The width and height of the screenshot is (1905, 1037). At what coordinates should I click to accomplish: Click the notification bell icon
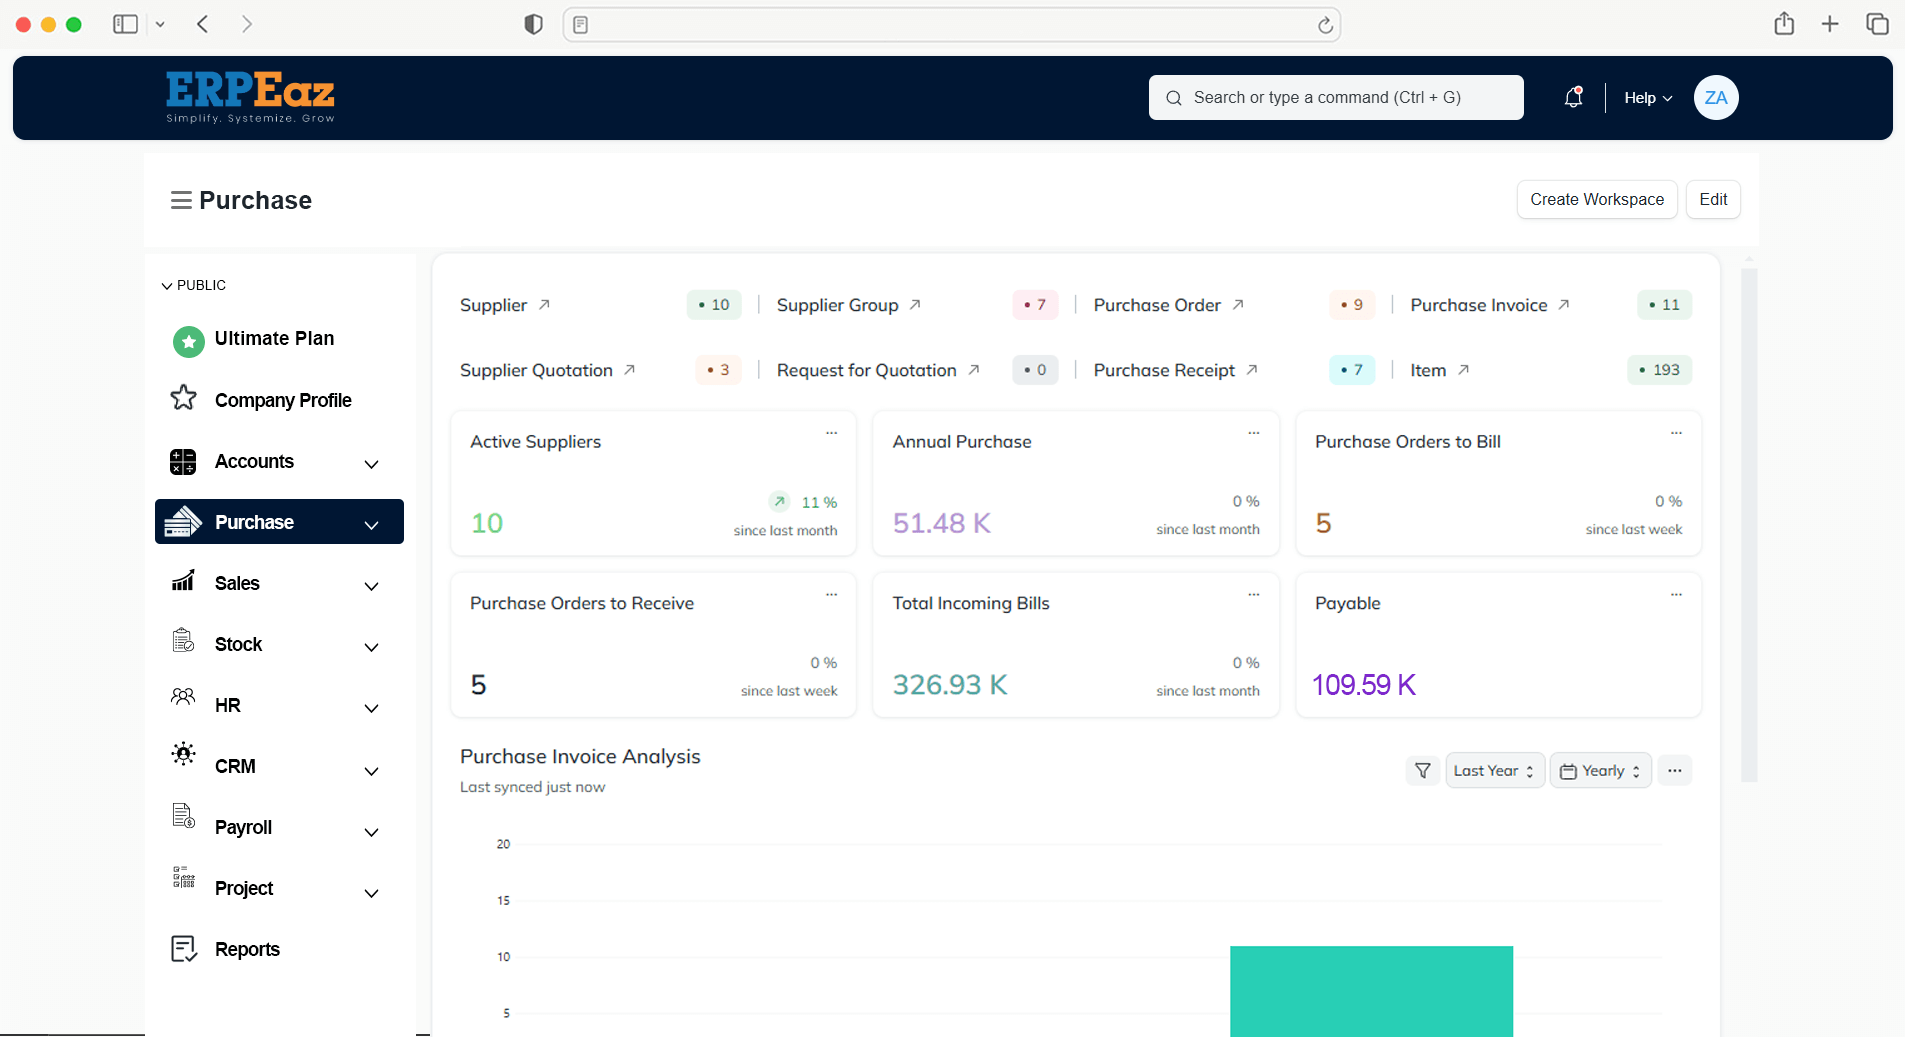(x=1573, y=97)
